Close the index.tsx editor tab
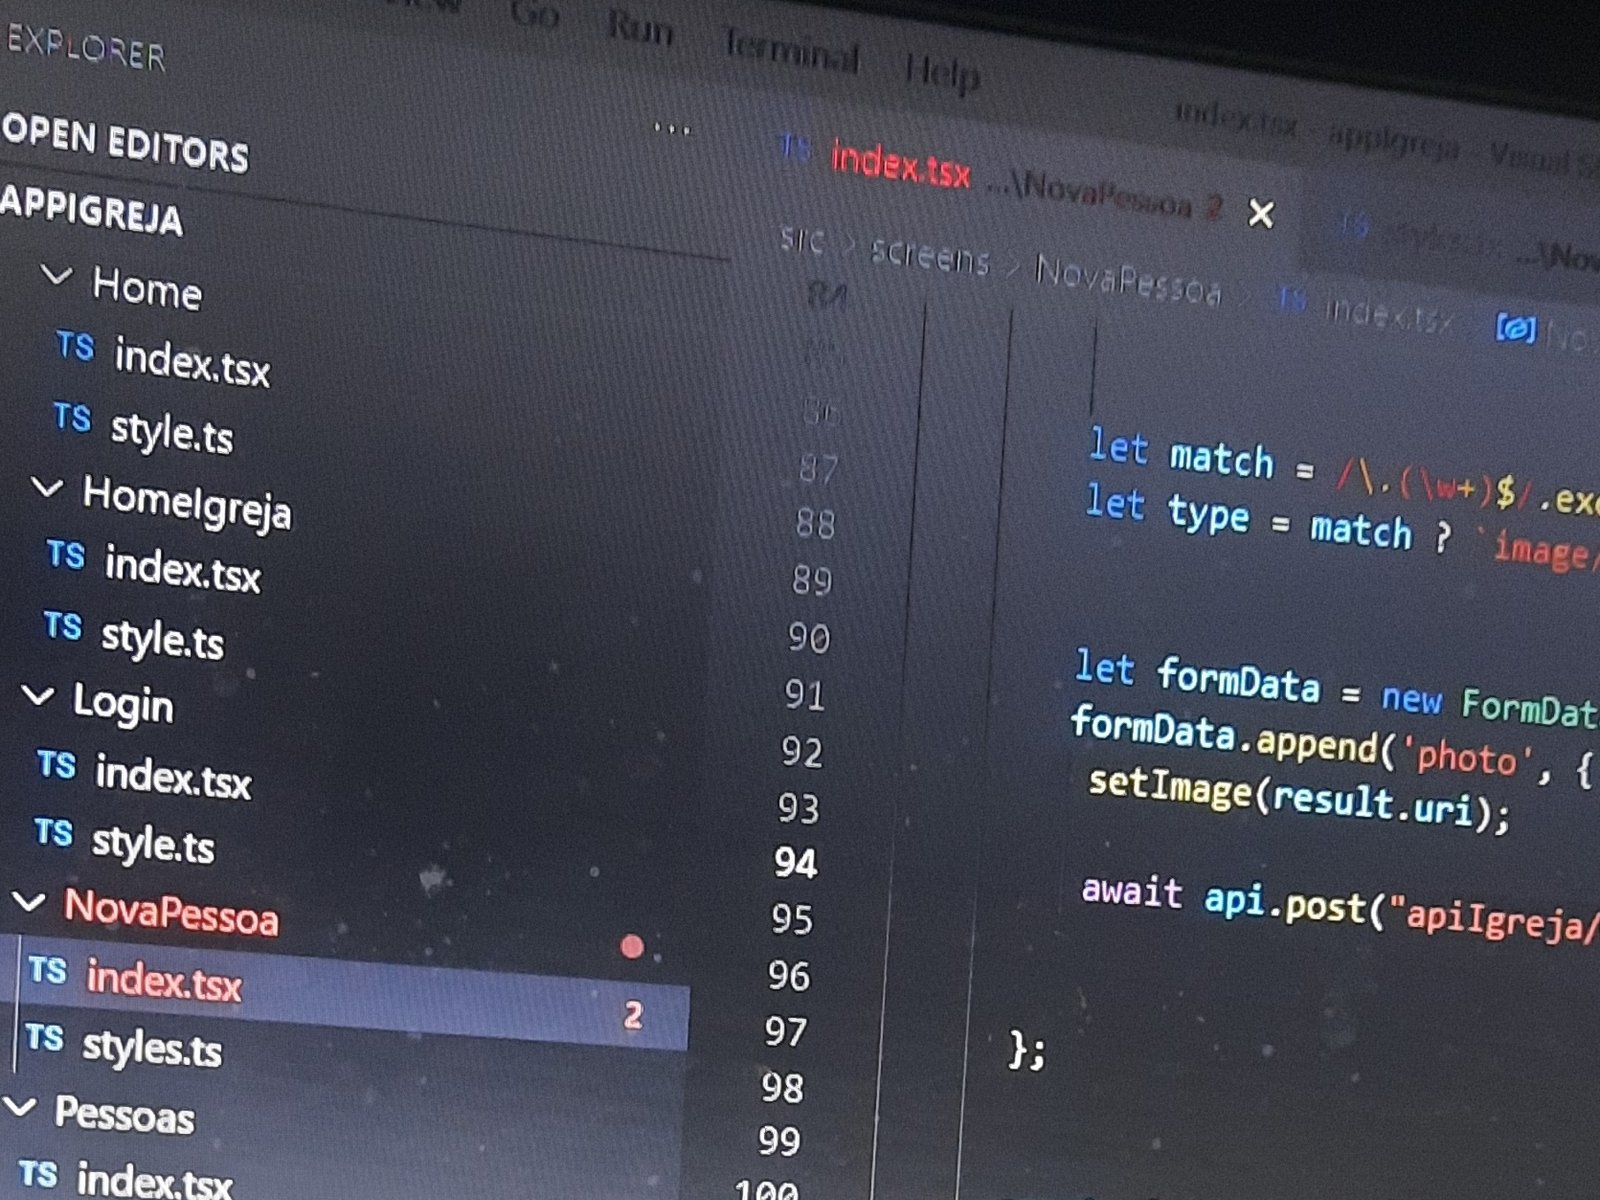 (x=1261, y=213)
